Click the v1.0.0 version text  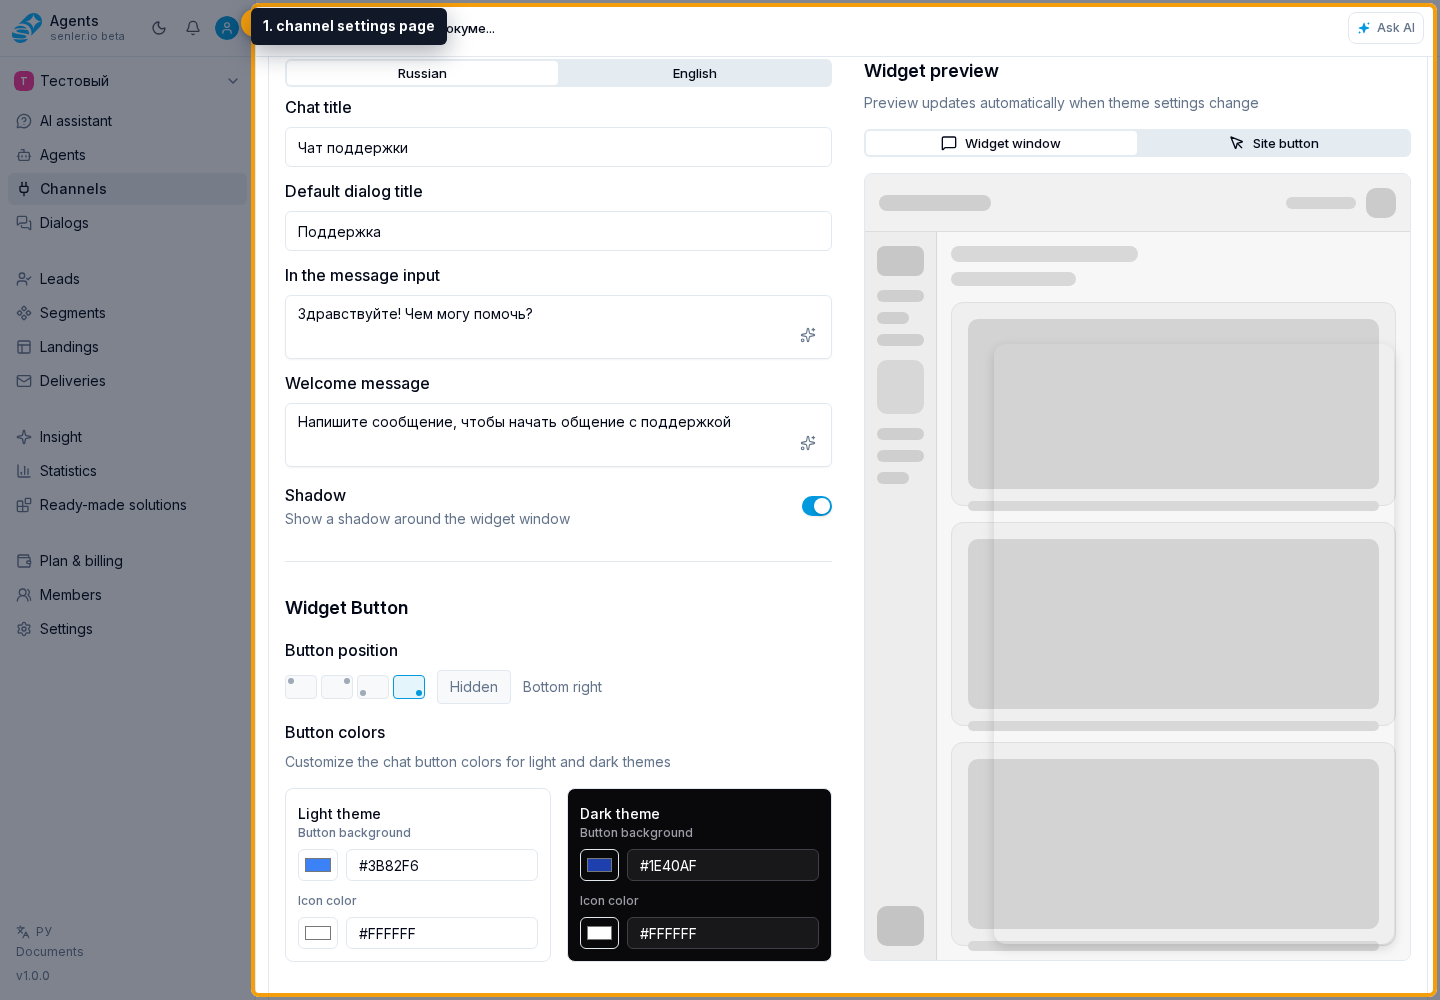(x=33, y=976)
